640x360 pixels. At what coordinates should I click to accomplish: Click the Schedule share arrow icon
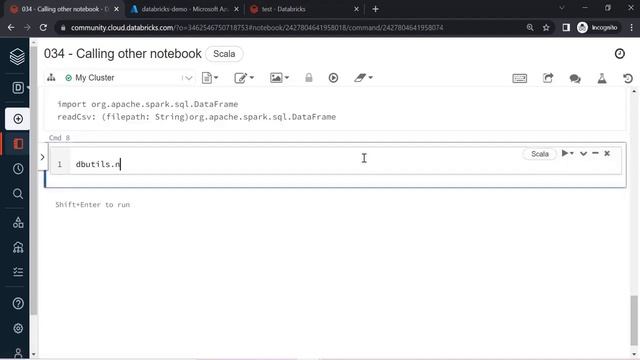click(x=548, y=78)
